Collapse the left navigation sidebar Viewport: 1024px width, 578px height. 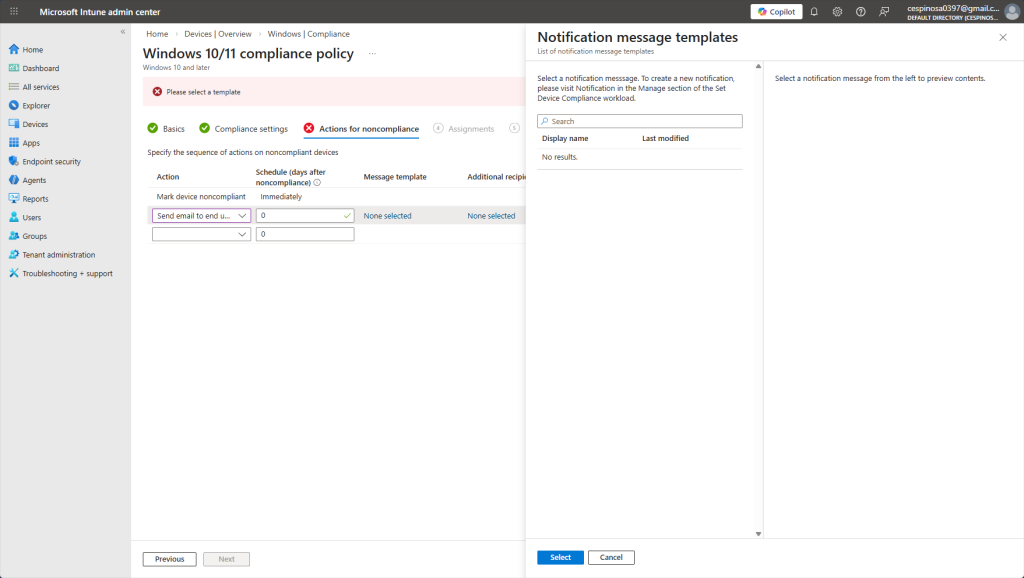[122, 32]
